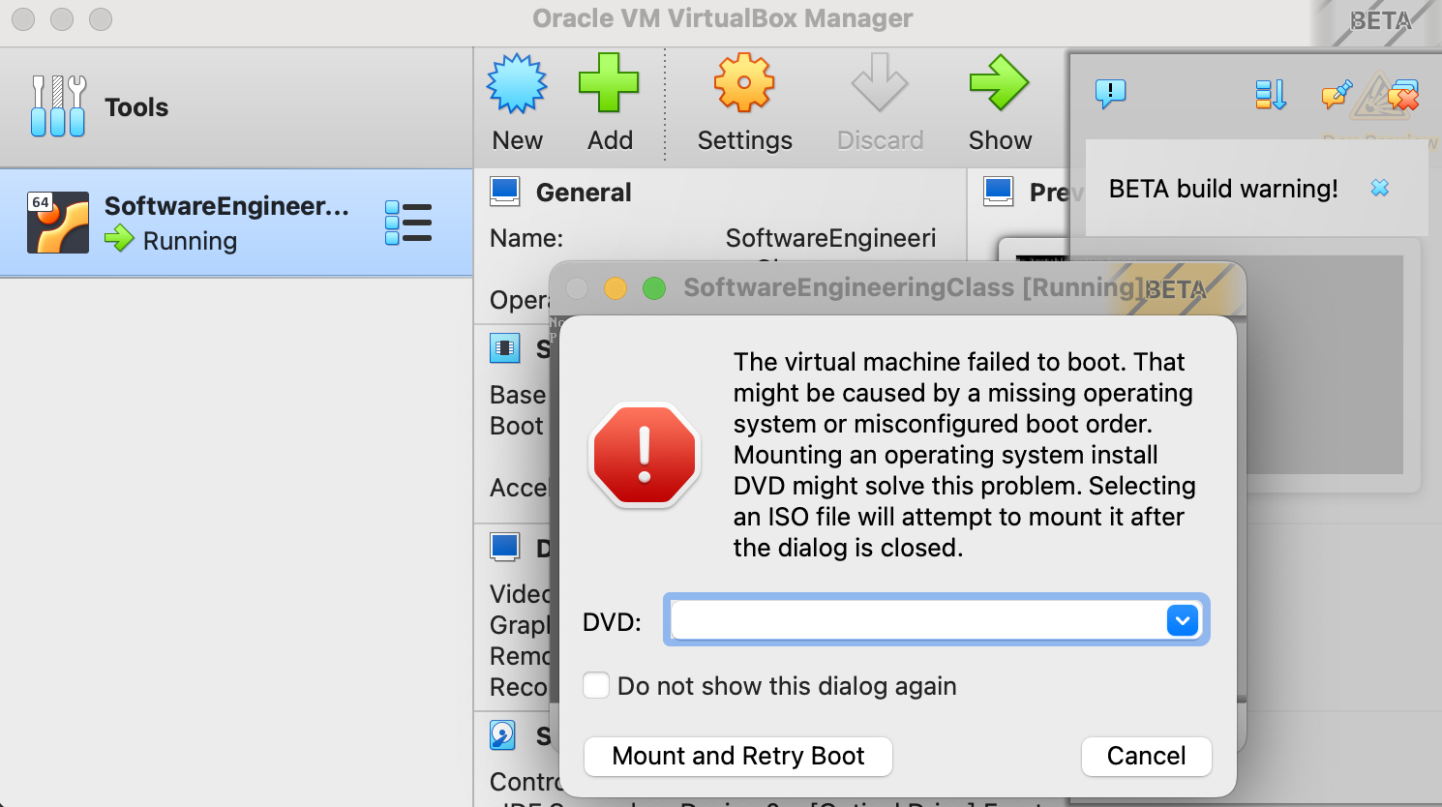Screen dimensions: 1442x807
Task: Dismiss the BETA build warning notification
Action: click(1380, 188)
